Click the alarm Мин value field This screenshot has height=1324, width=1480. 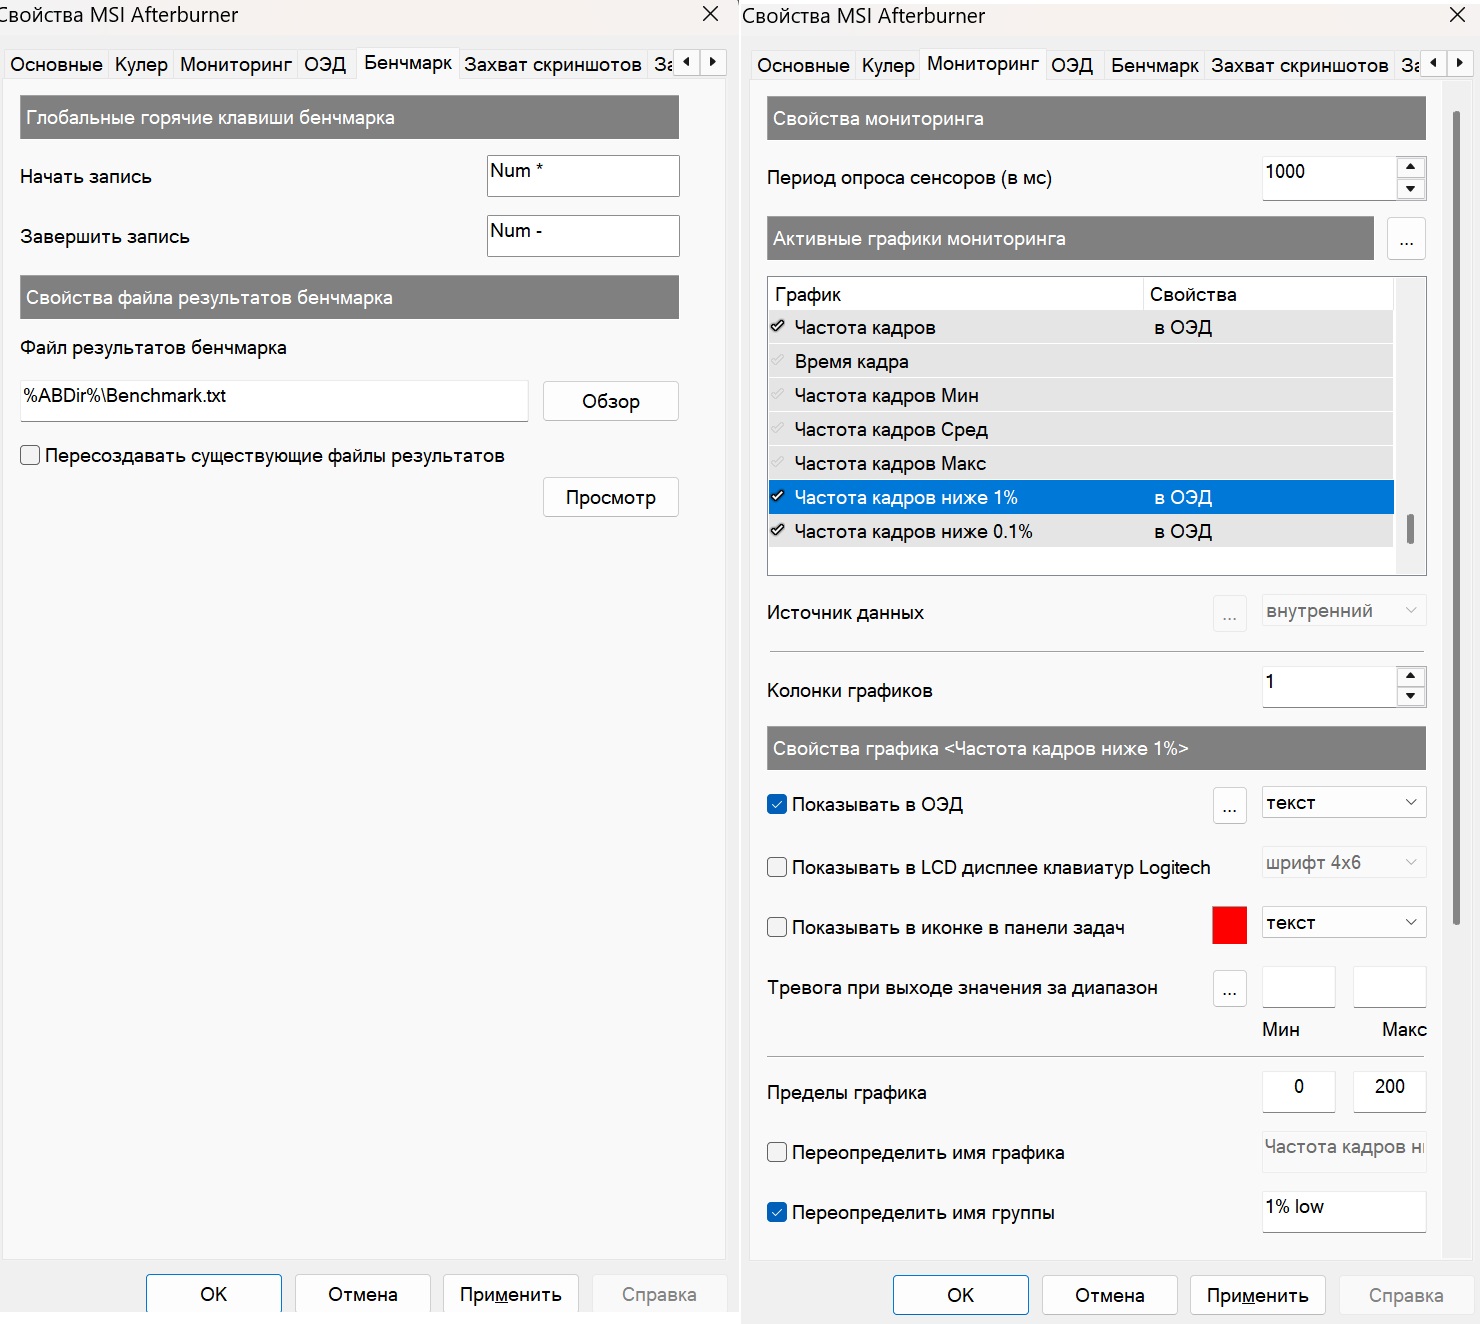pyautogui.click(x=1299, y=987)
